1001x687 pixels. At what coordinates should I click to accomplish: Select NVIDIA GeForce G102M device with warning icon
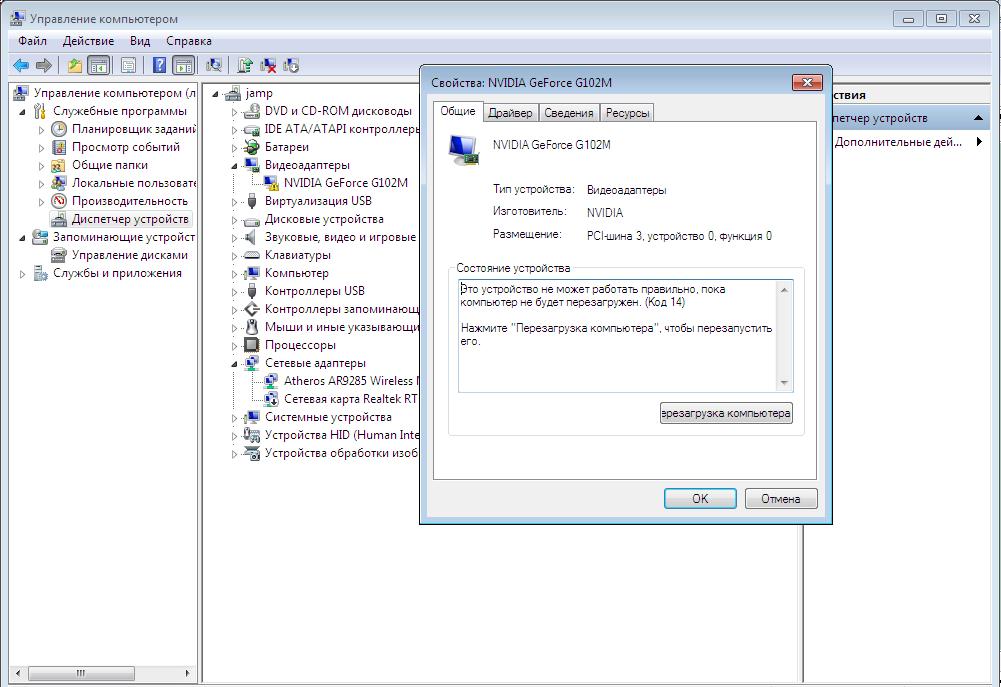345,183
